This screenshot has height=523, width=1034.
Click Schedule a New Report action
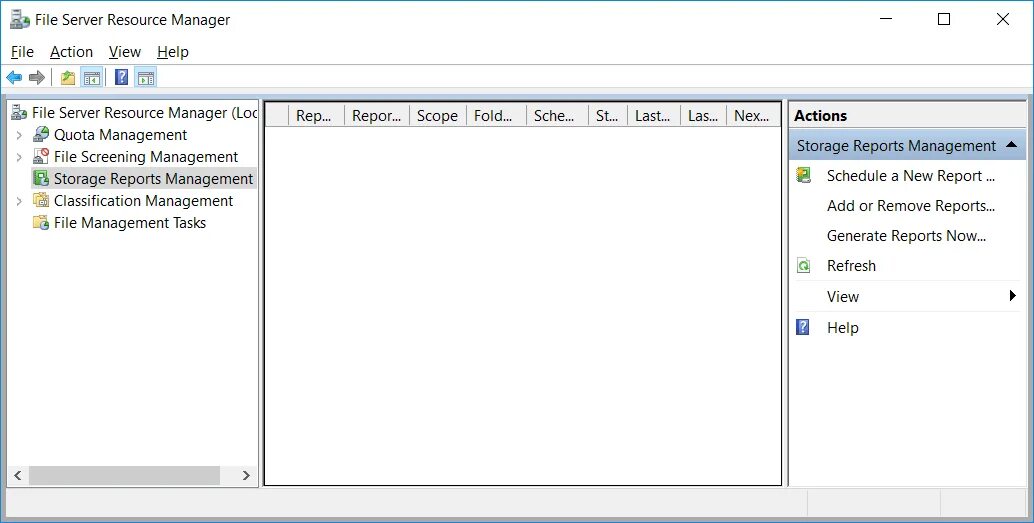click(910, 176)
